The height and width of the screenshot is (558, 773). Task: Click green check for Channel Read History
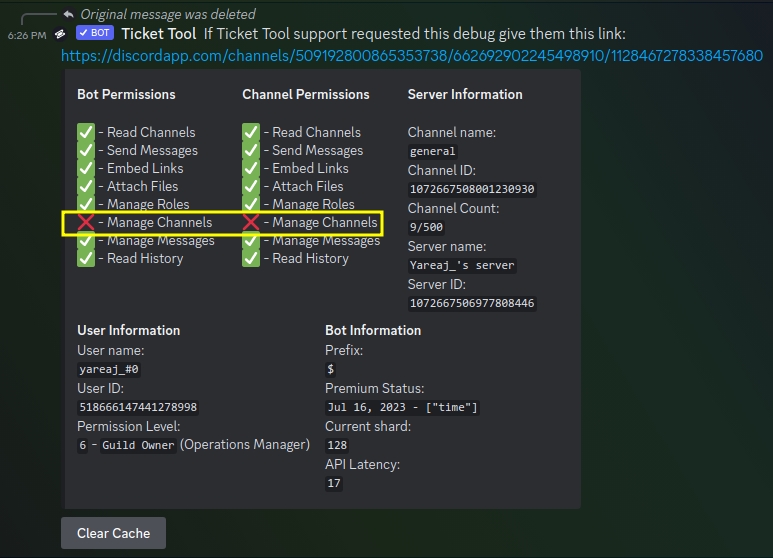pyautogui.click(x=251, y=258)
